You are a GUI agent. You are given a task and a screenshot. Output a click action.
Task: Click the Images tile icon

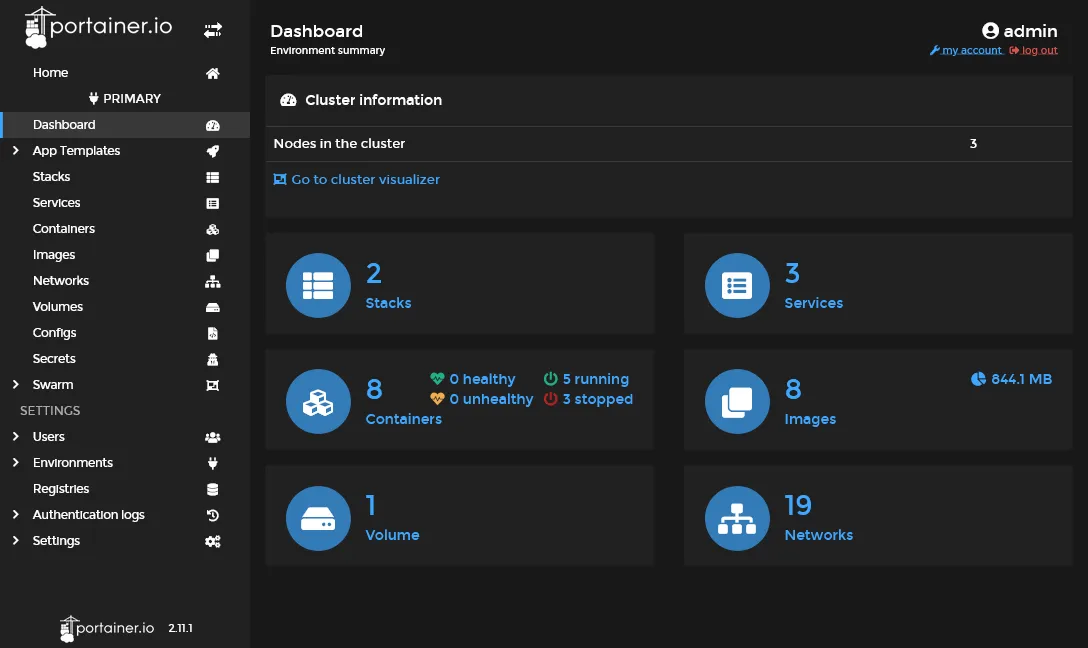(x=737, y=401)
